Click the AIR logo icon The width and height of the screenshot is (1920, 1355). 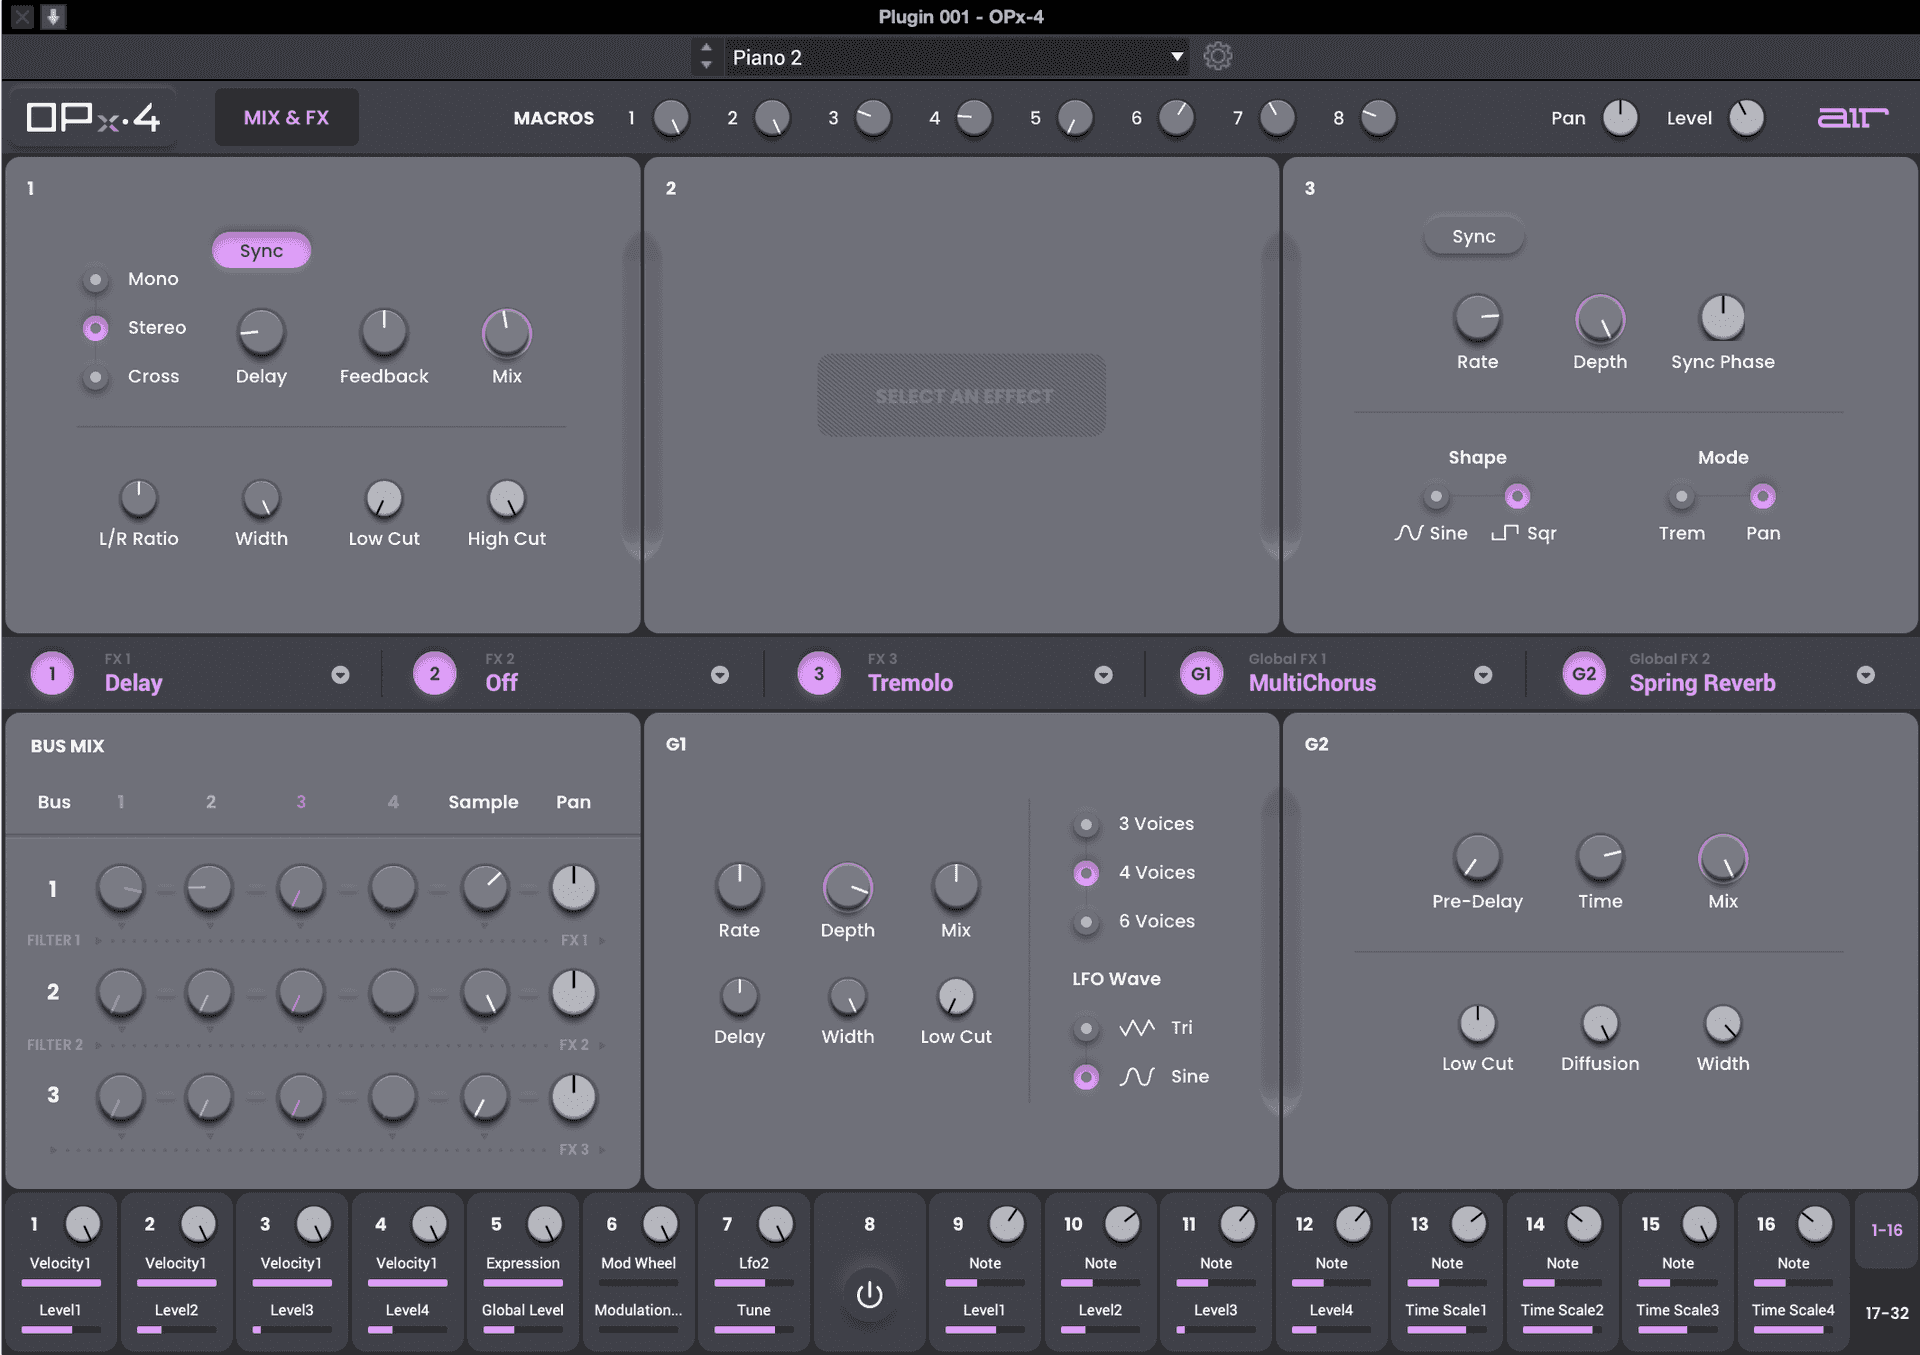(x=1852, y=118)
